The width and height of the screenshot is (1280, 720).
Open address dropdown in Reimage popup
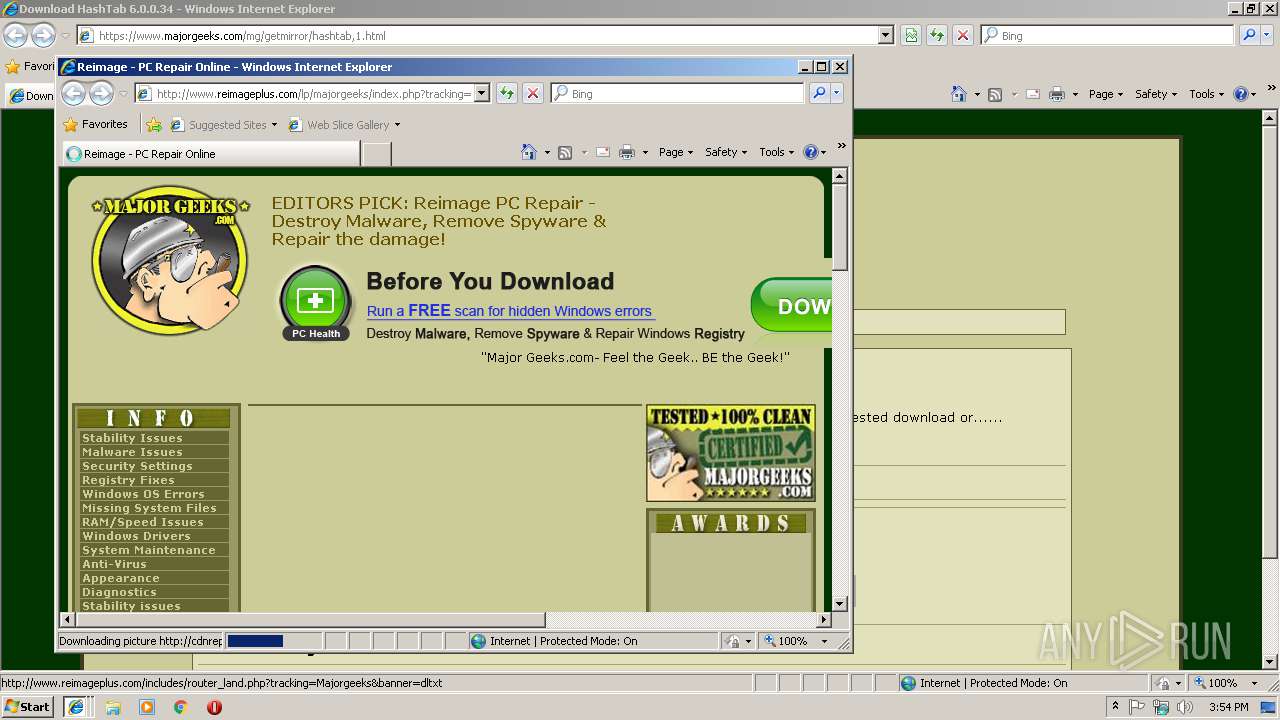point(481,93)
